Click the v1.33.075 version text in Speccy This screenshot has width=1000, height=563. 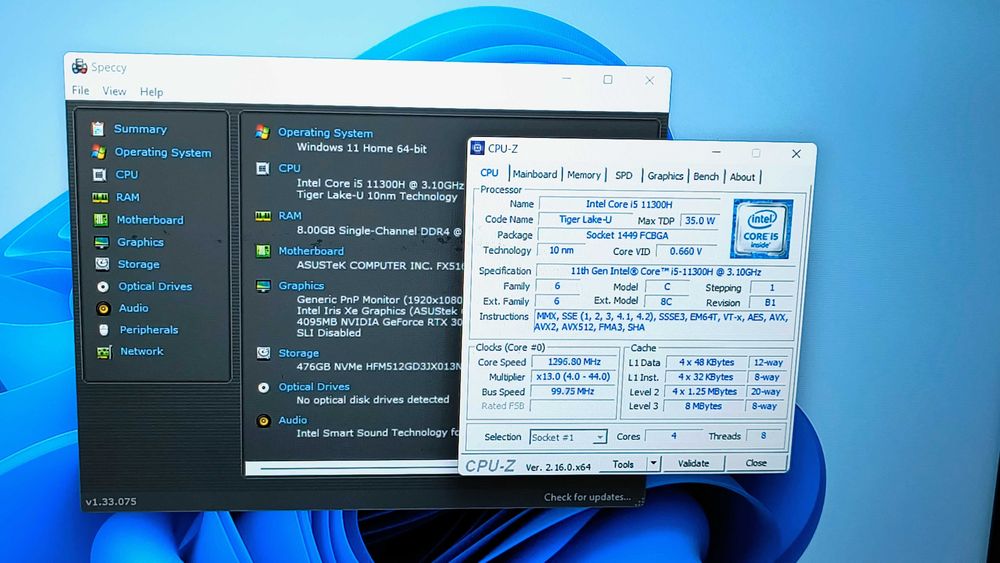[x=111, y=502]
